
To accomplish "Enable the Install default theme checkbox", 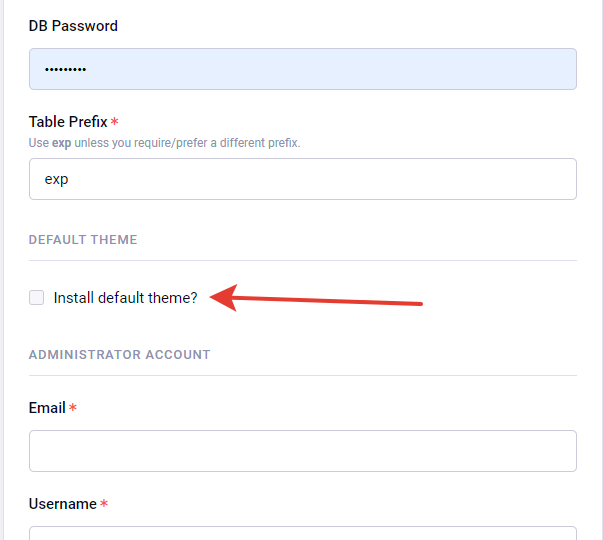I will point(37,297).
